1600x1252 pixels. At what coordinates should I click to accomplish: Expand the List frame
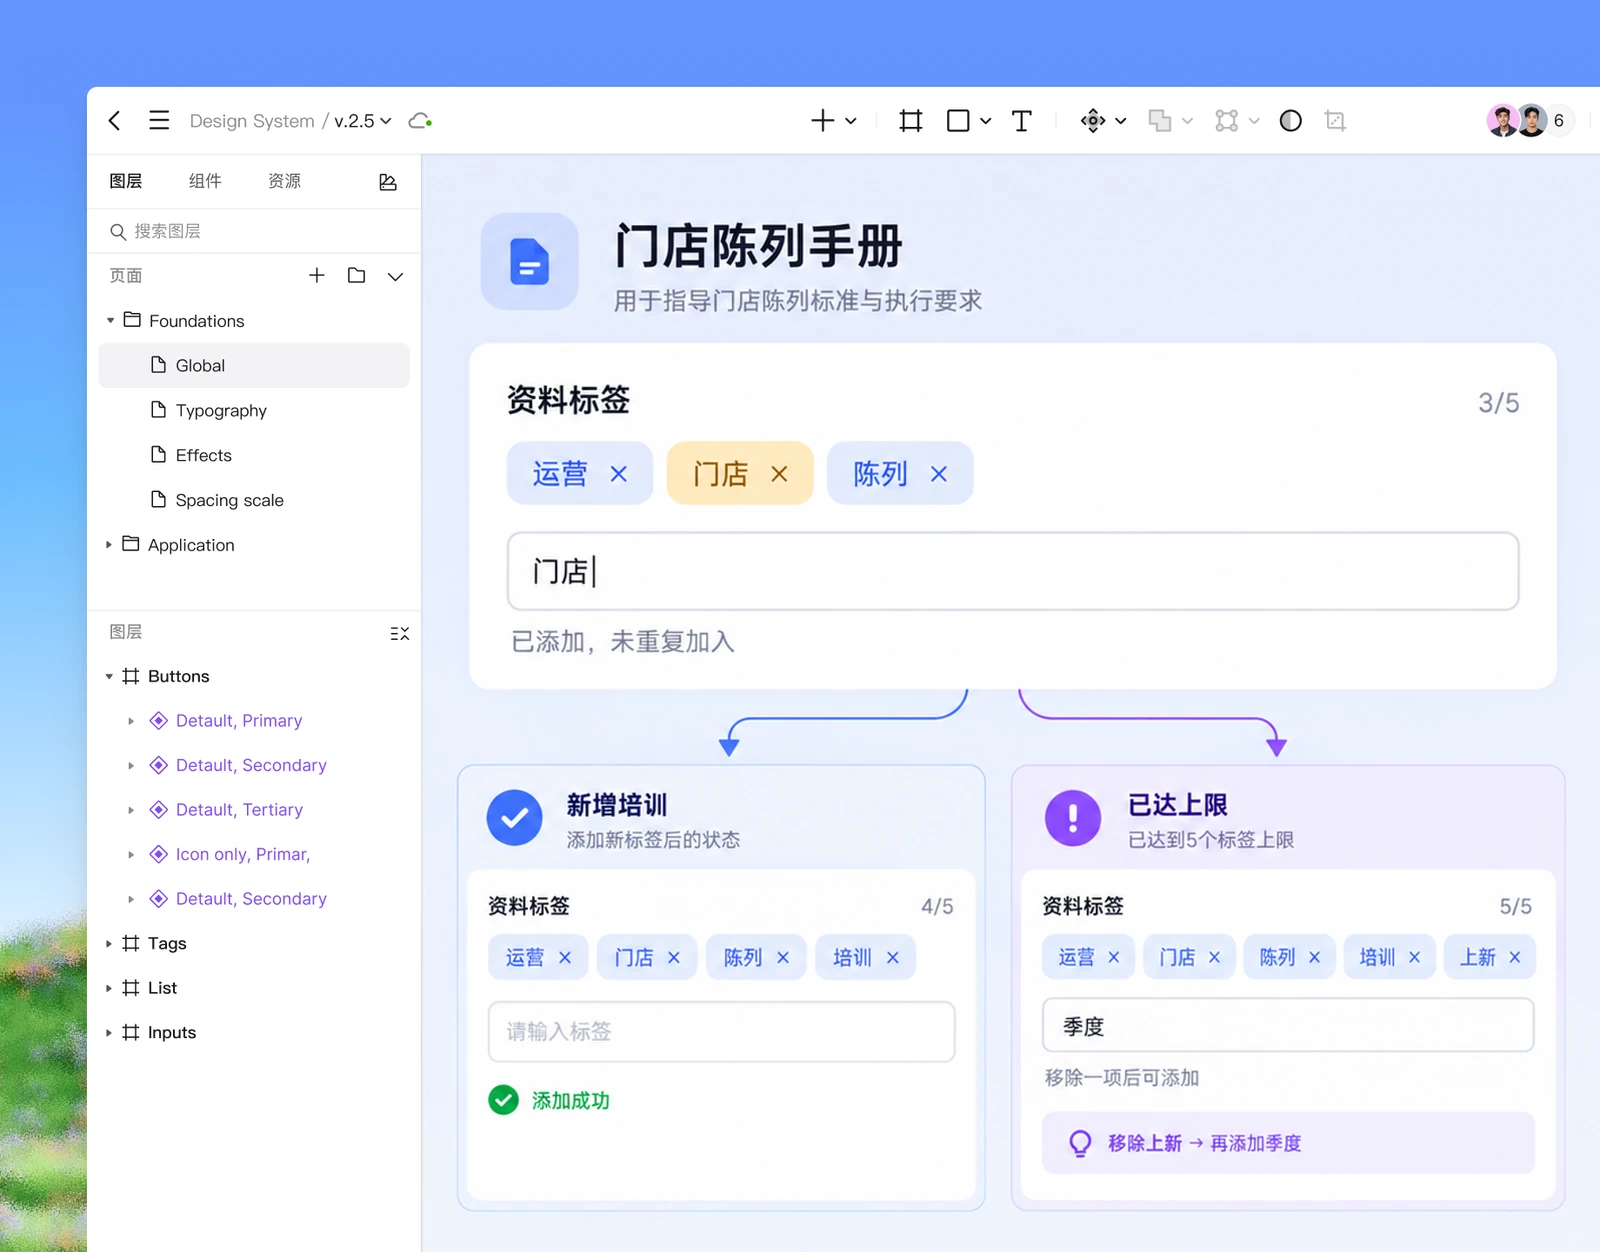109,988
